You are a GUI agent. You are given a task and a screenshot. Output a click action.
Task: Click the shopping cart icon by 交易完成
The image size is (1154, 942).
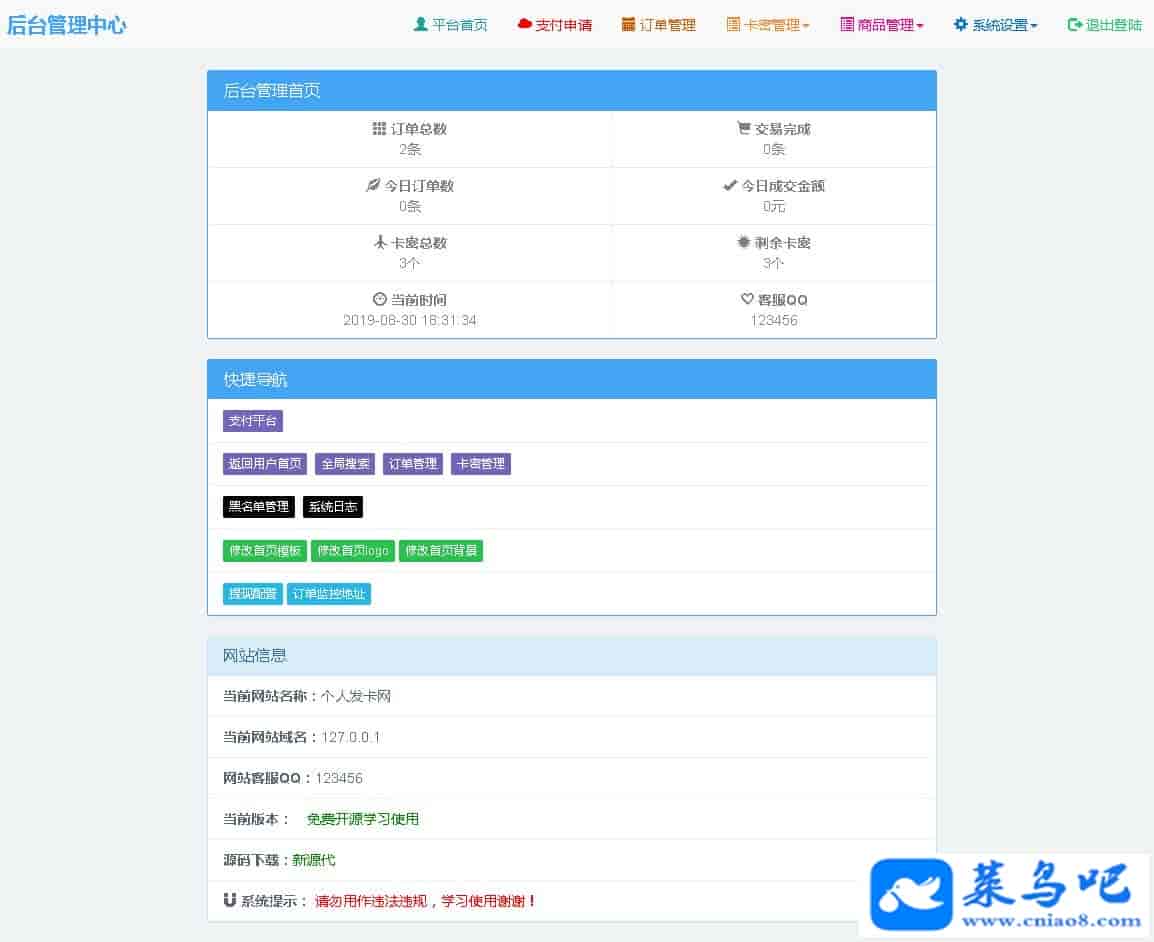(743, 129)
